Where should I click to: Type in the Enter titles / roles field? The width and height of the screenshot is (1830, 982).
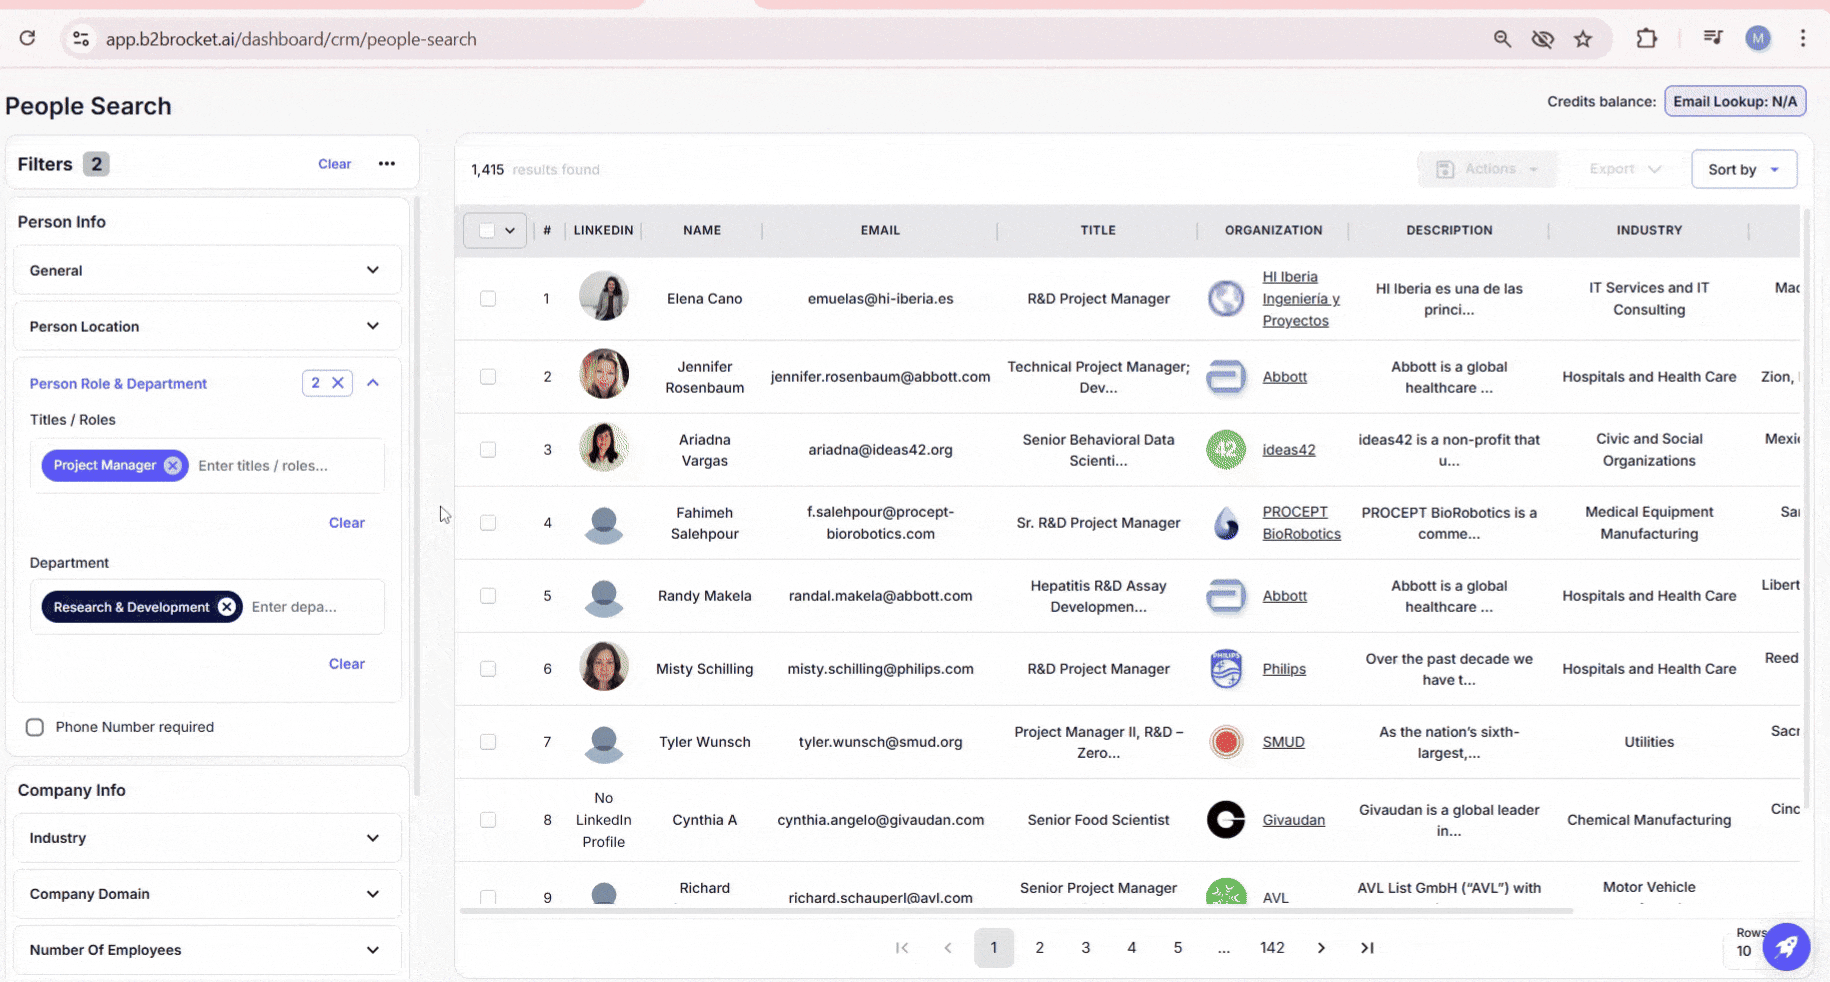click(x=285, y=466)
